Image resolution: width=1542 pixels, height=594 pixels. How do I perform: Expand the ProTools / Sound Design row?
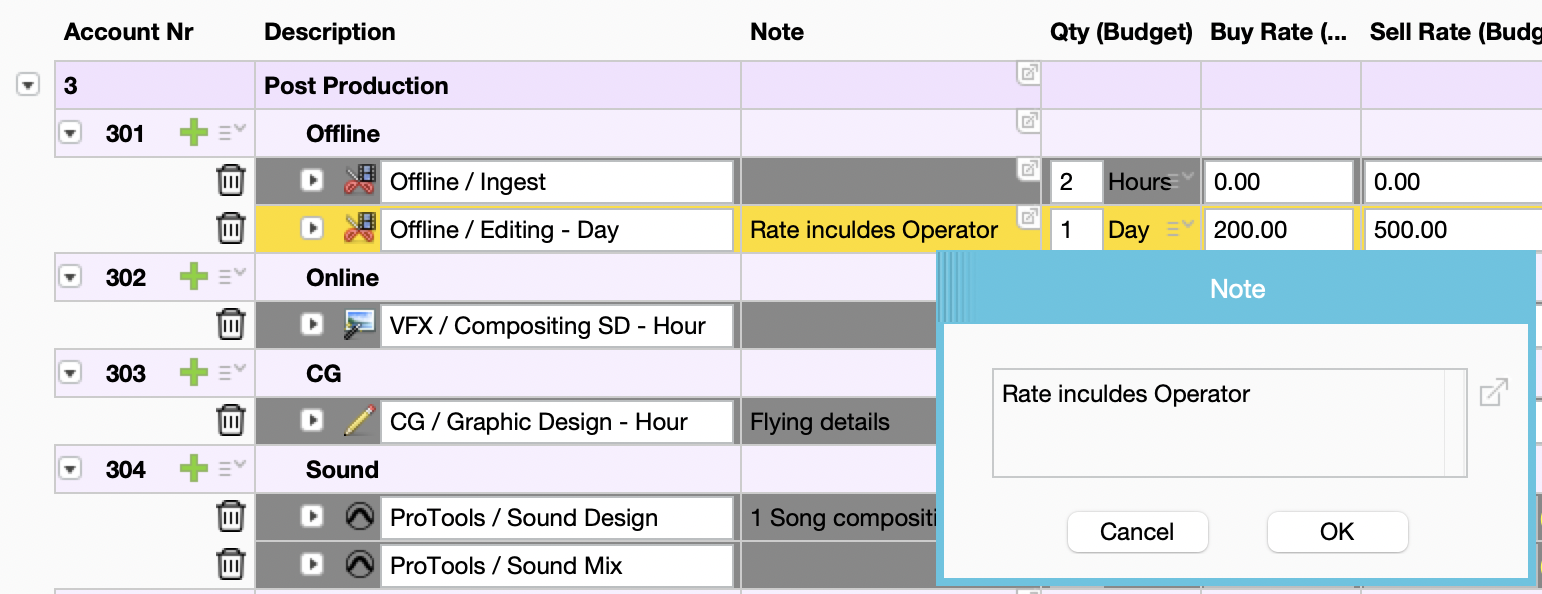point(313,517)
